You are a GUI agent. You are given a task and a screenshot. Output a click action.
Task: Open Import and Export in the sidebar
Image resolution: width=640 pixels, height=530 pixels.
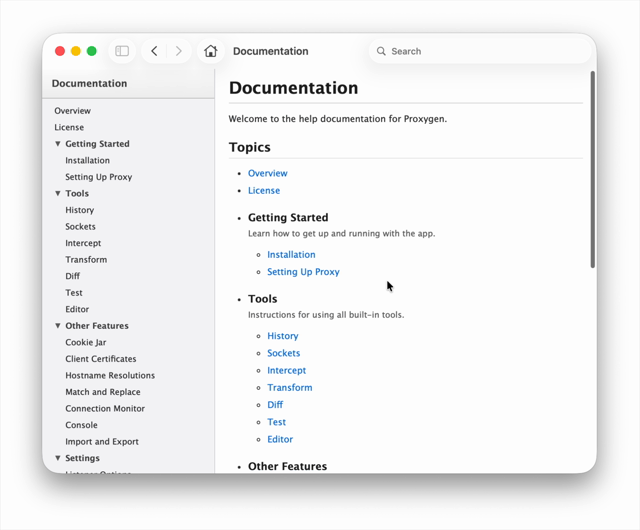(x=102, y=441)
